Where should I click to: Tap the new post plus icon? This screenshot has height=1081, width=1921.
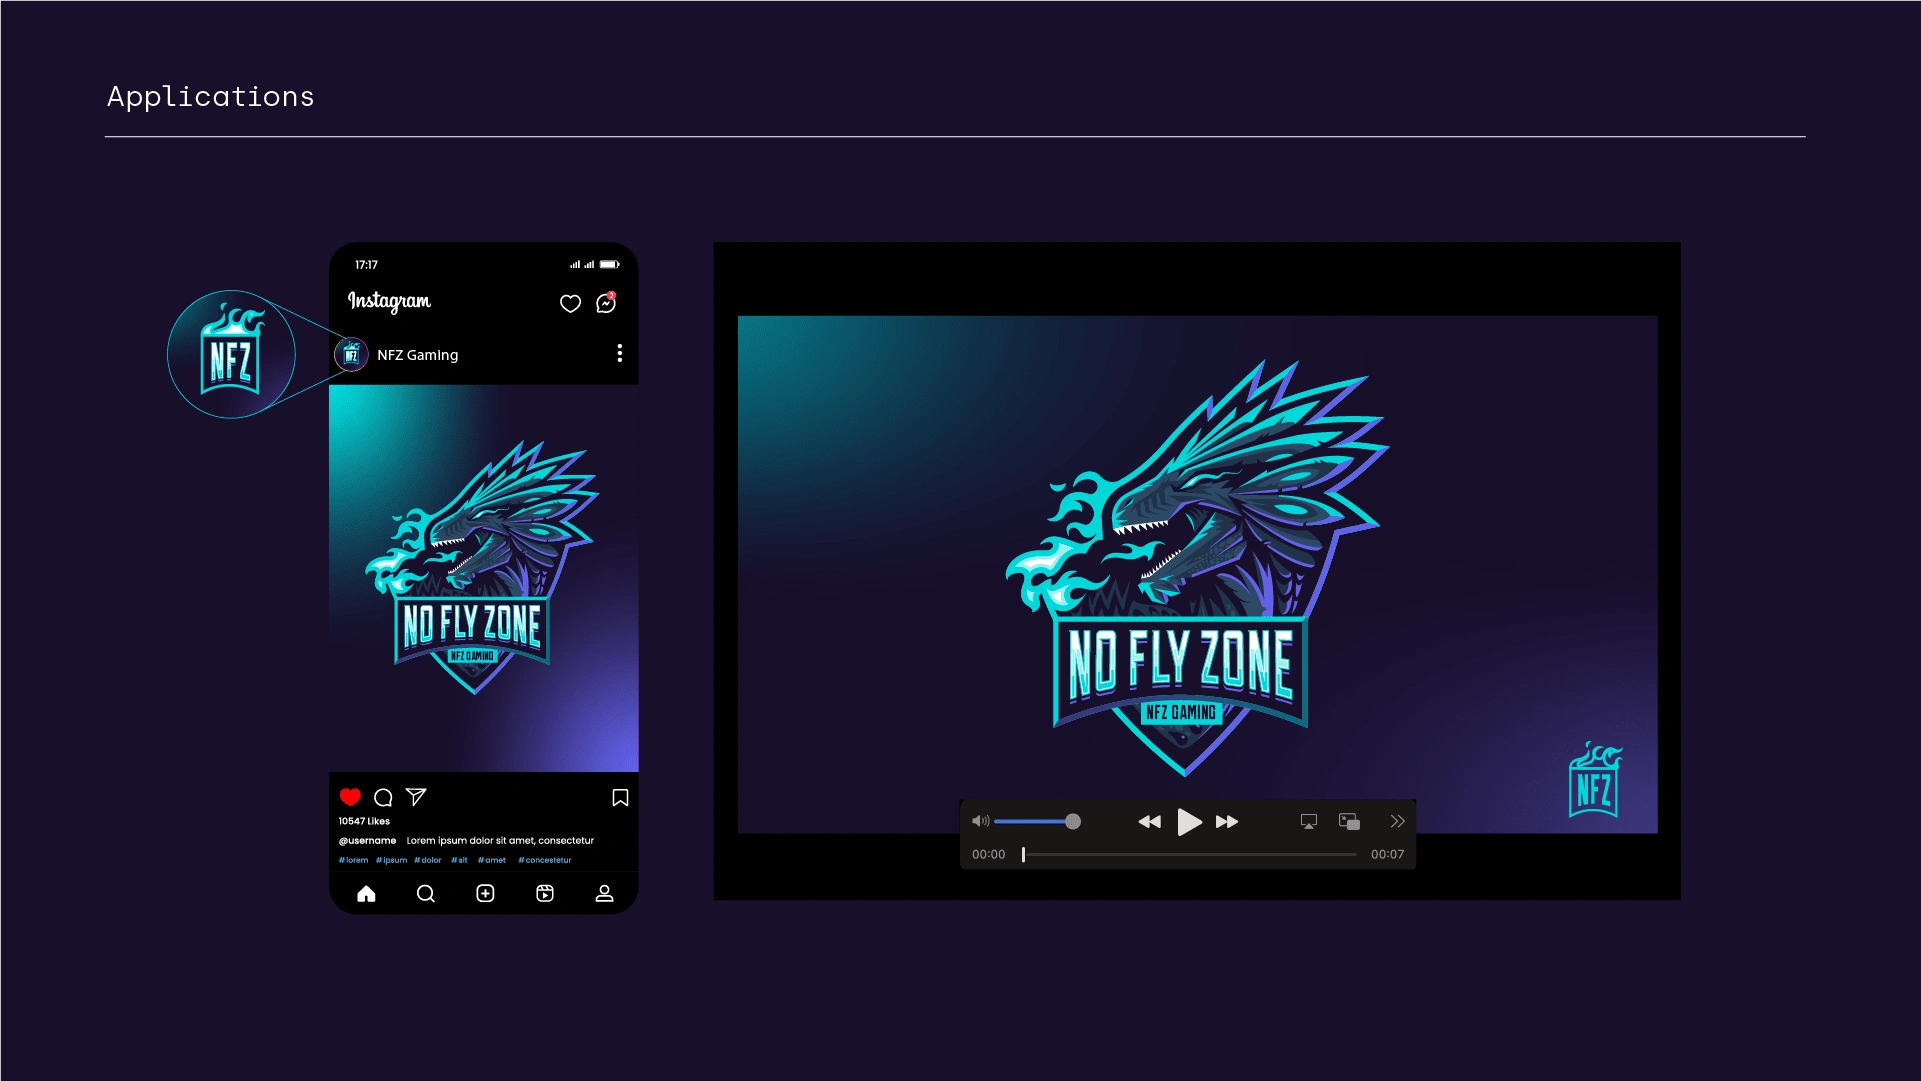click(x=485, y=893)
